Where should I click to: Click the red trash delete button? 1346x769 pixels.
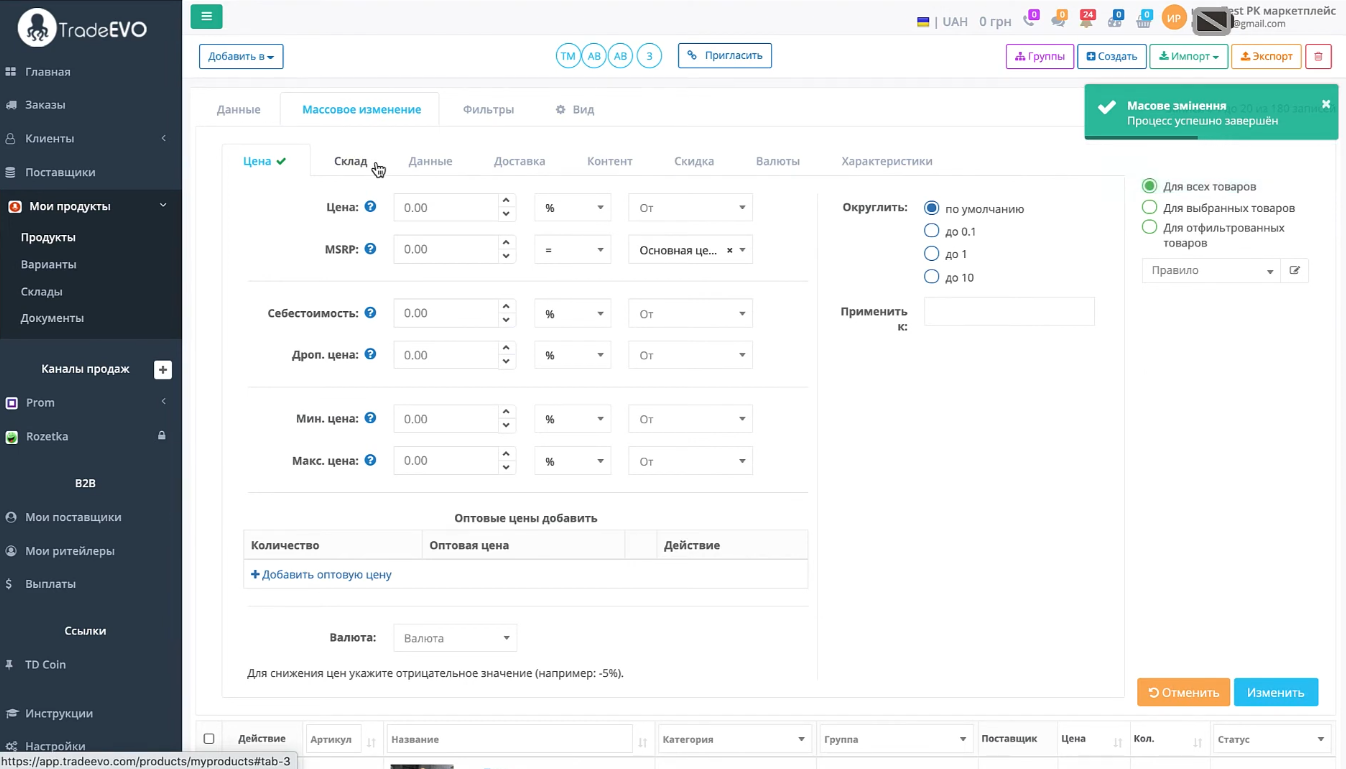click(1318, 57)
